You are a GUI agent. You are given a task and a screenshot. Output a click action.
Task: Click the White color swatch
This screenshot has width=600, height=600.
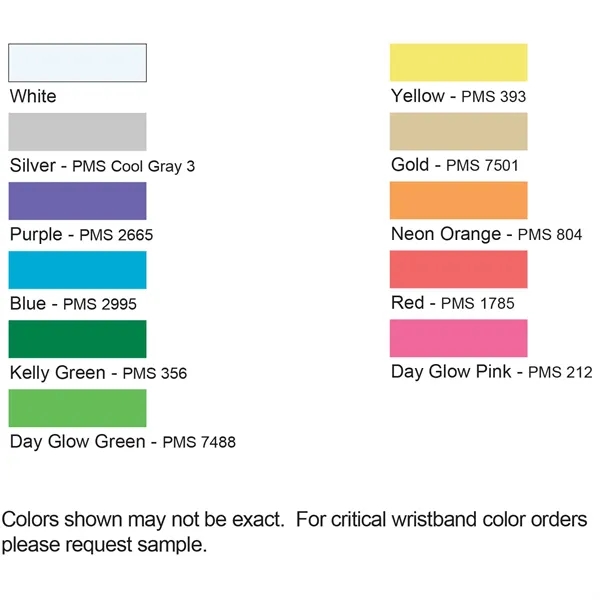point(77,63)
